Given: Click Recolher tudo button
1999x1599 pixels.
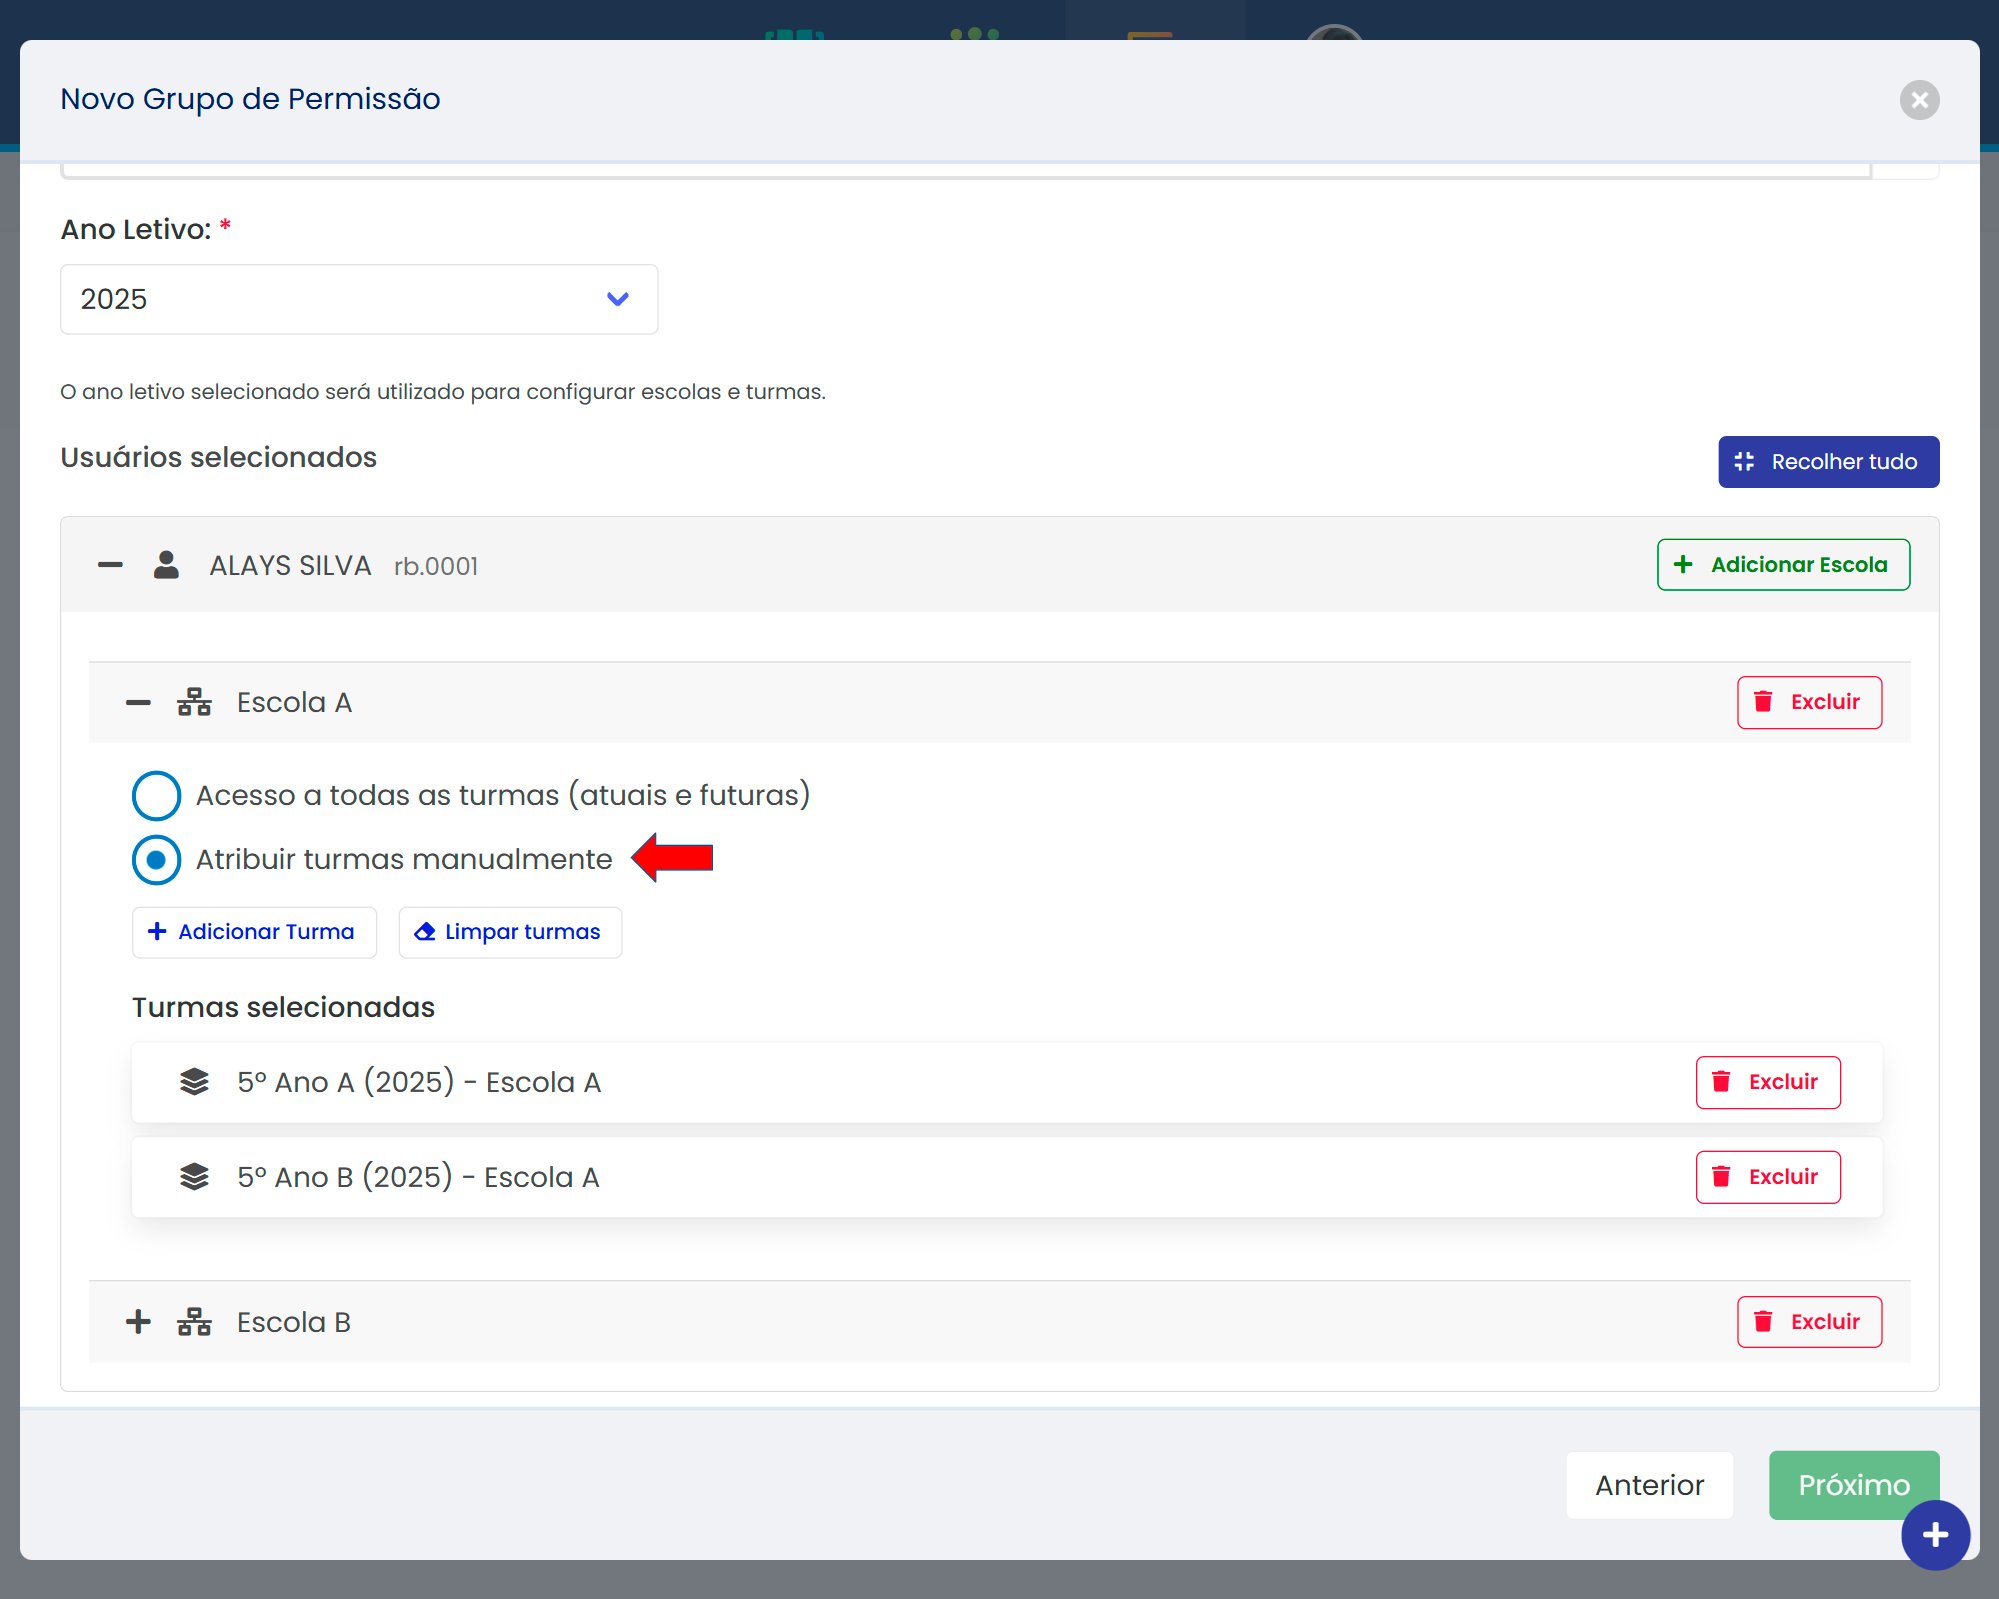Looking at the screenshot, I should coord(1828,462).
